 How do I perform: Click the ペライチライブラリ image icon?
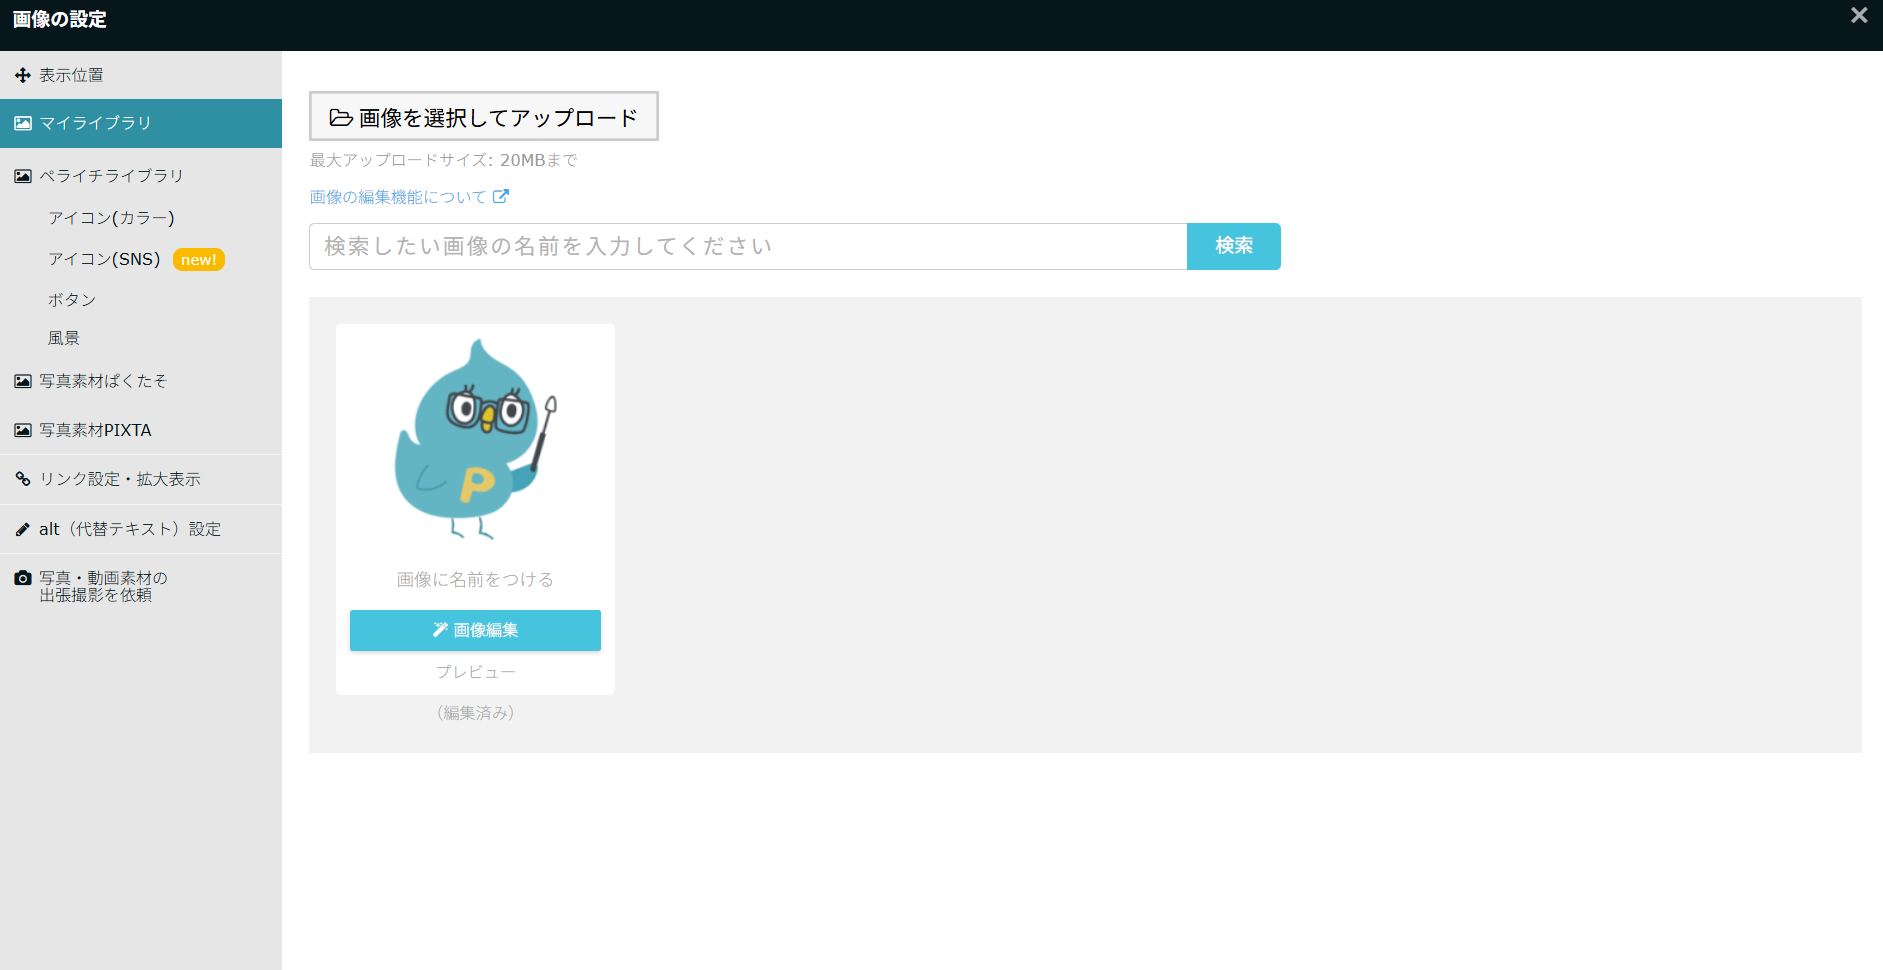(23, 176)
